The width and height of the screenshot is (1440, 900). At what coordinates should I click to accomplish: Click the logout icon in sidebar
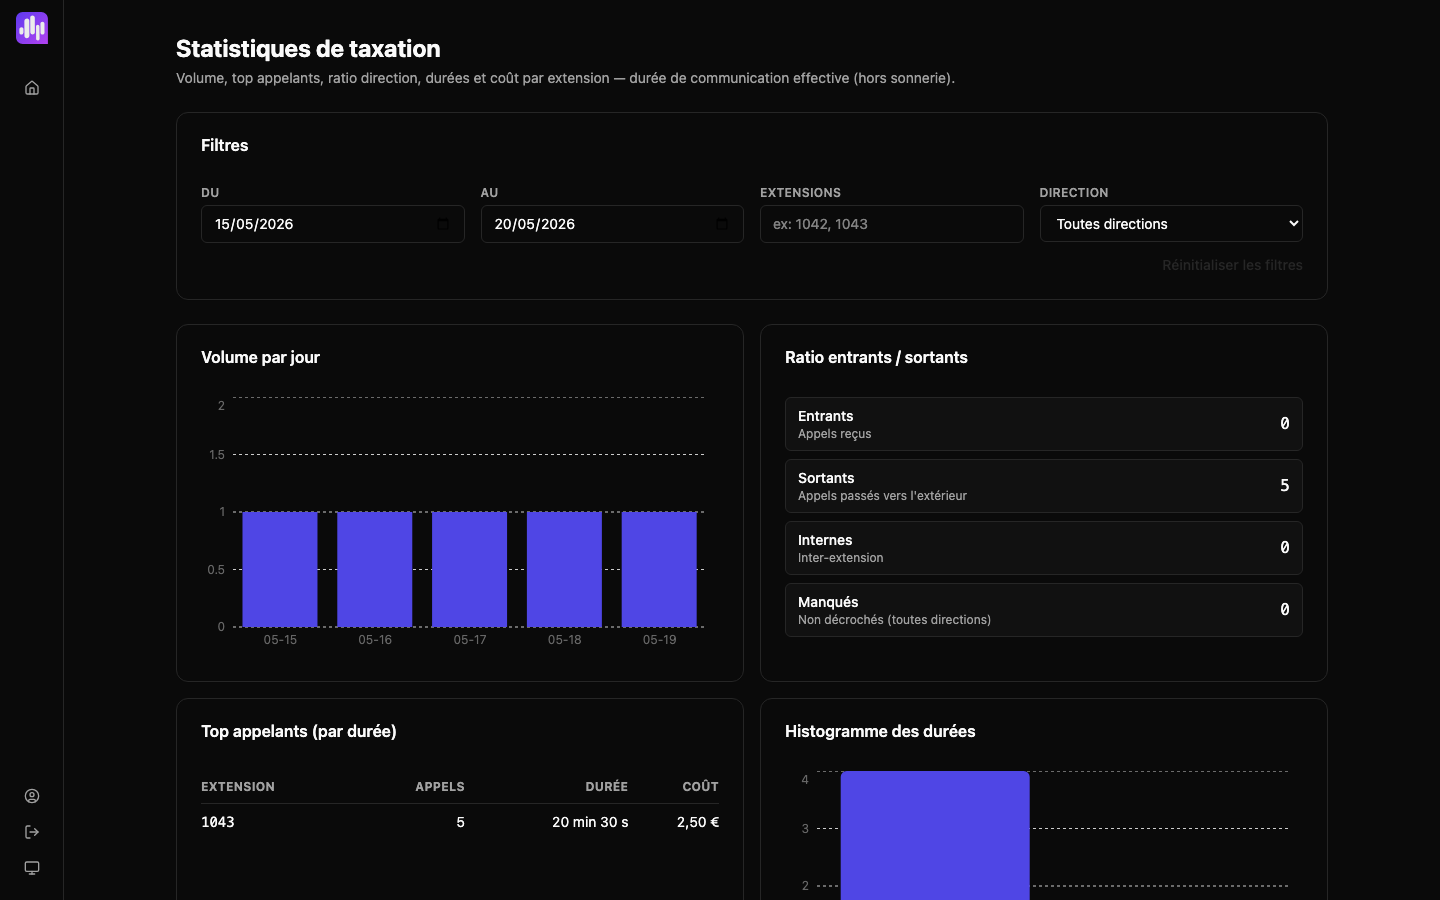point(32,832)
